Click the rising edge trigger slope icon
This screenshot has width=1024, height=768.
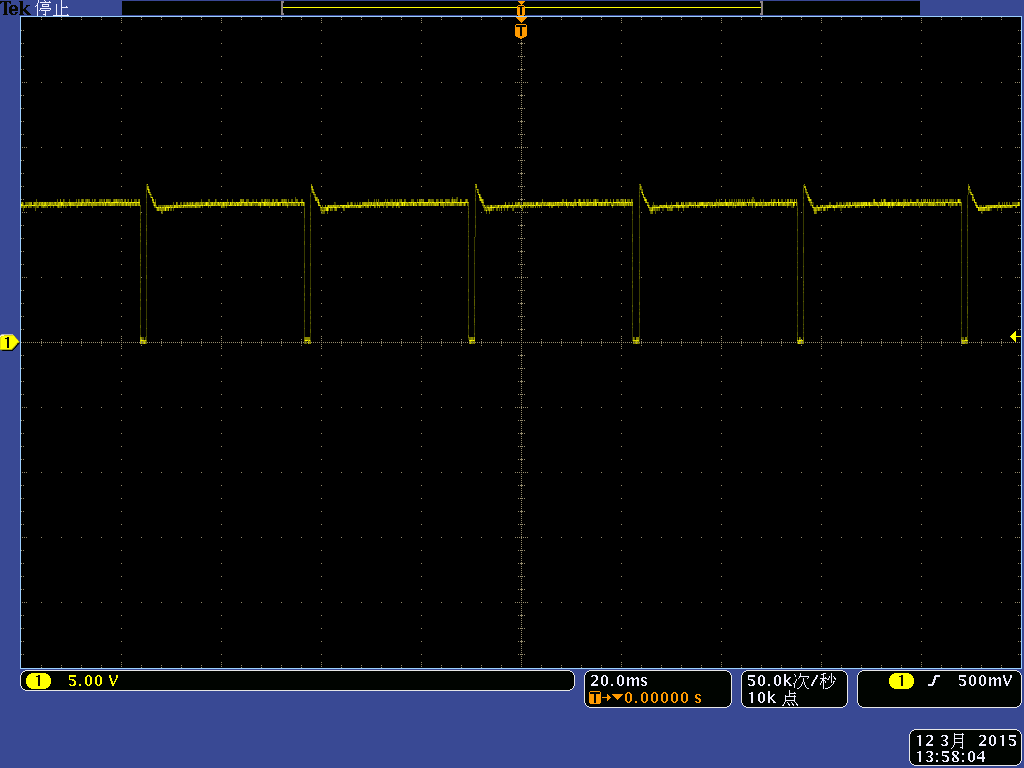[934, 681]
